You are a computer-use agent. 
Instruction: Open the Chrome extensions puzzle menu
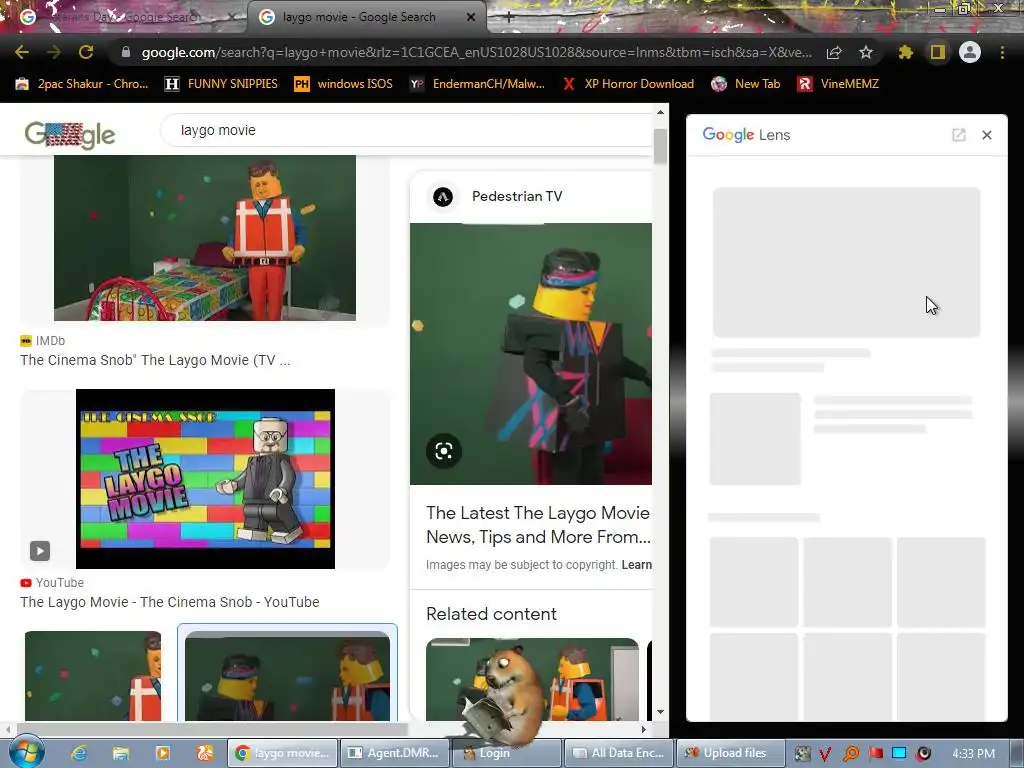click(906, 52)
